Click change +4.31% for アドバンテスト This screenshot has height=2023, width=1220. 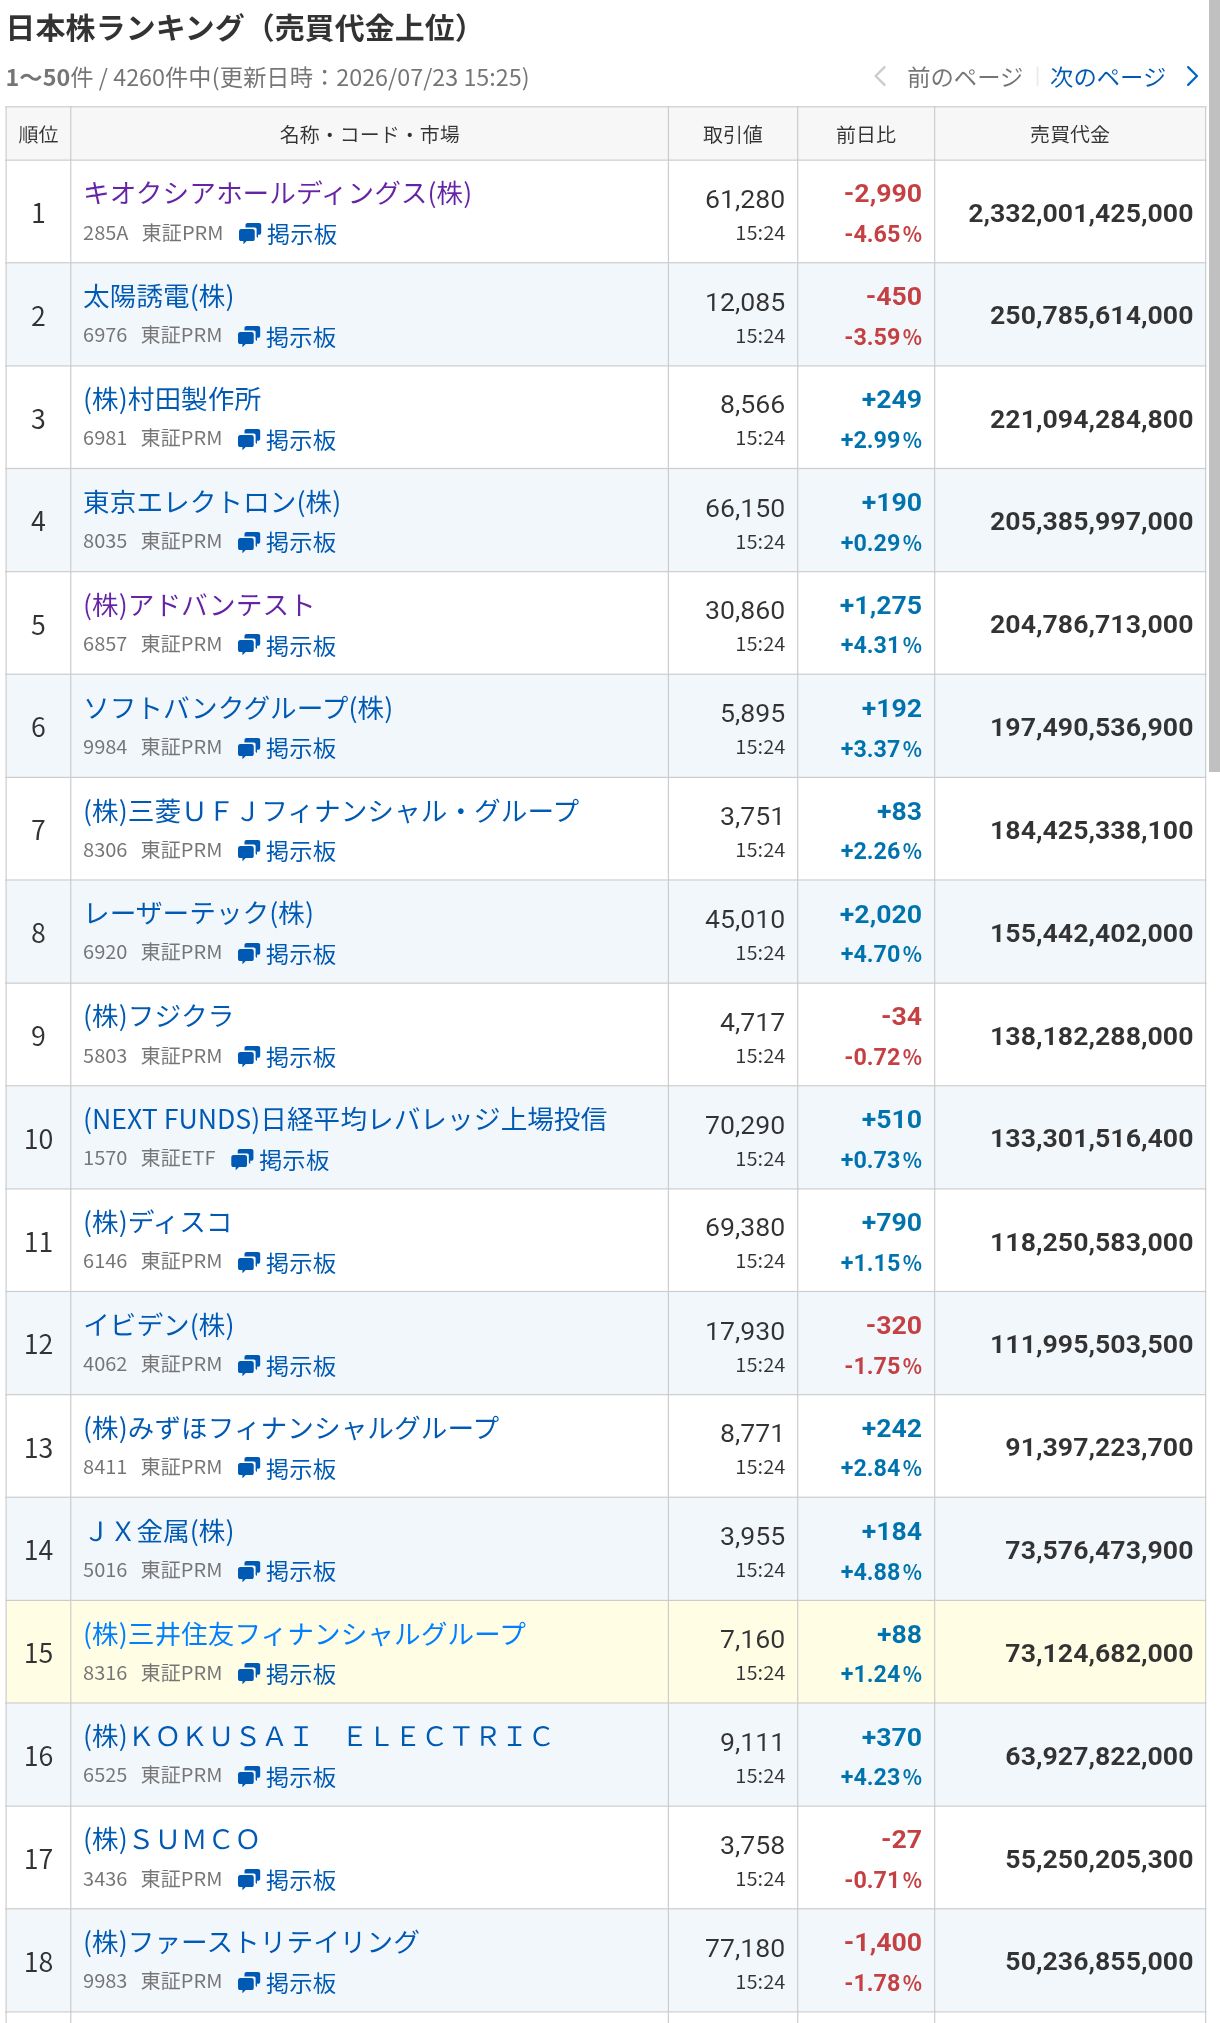881,646
